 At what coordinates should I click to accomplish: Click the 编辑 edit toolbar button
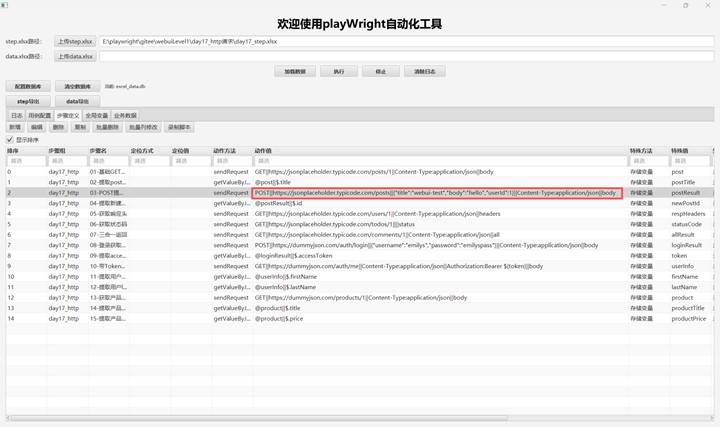(x=37, y=127)
